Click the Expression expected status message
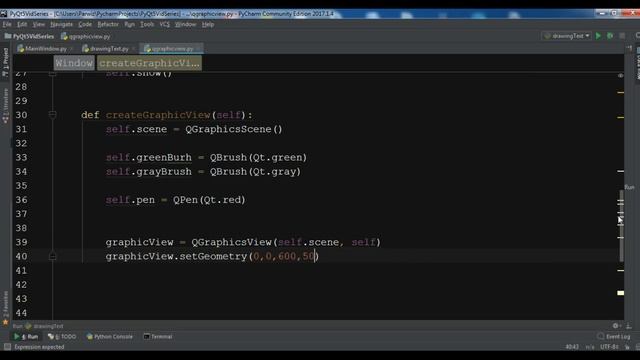This screenshot has width=640, height=360. coord(39,347)
